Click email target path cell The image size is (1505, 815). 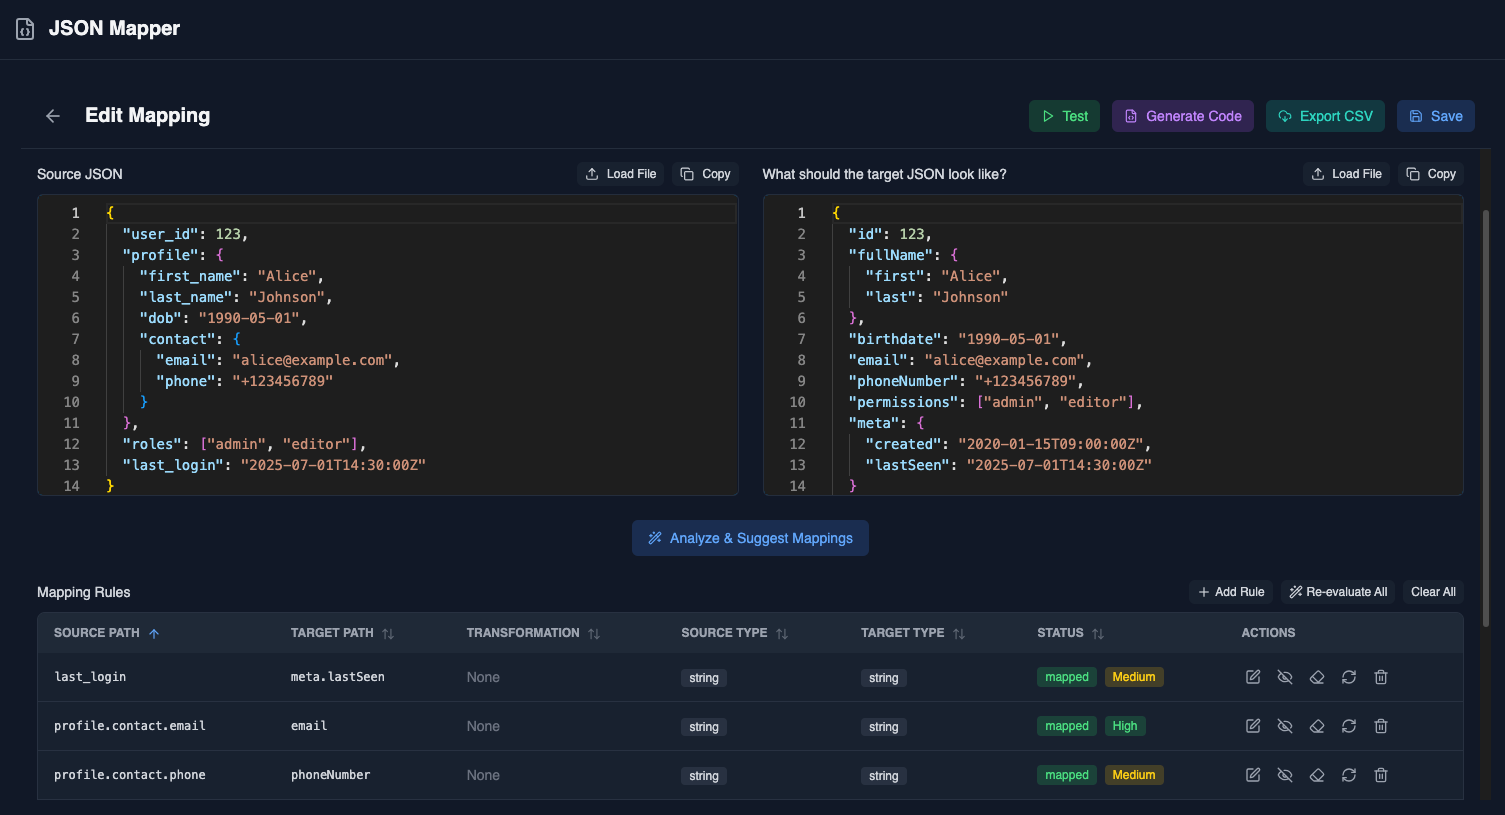pyautogui.click(x=309, y=726)
